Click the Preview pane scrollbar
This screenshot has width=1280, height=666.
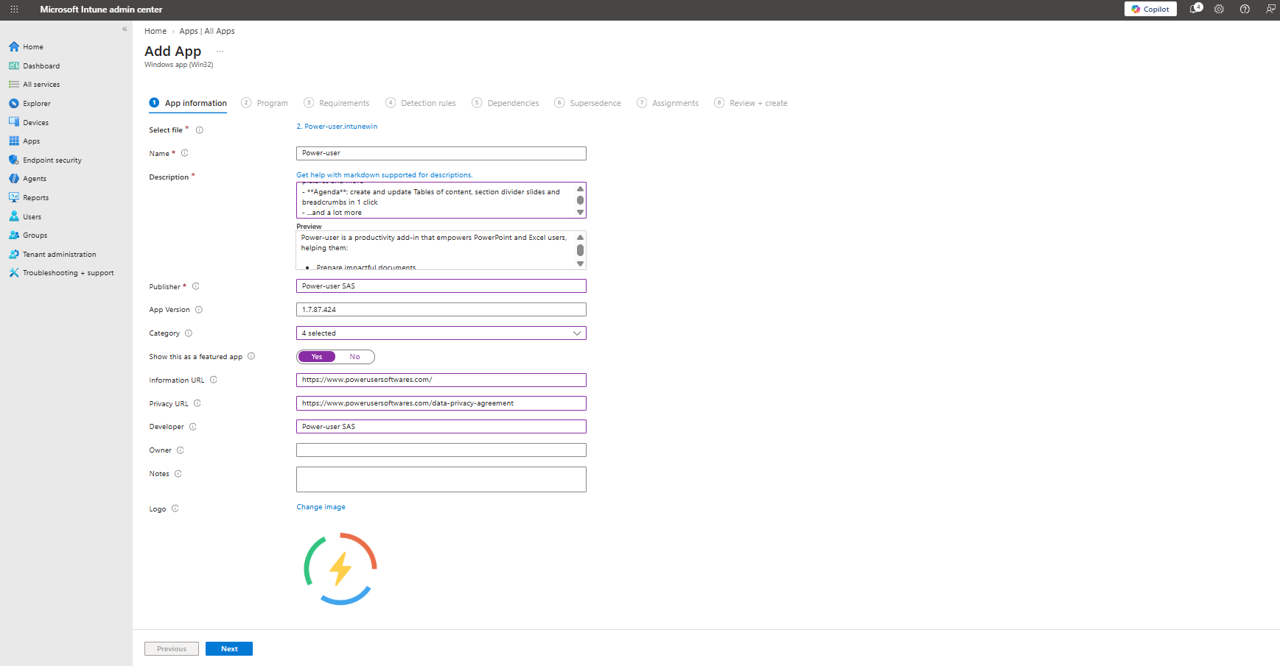tap(580, 250)
